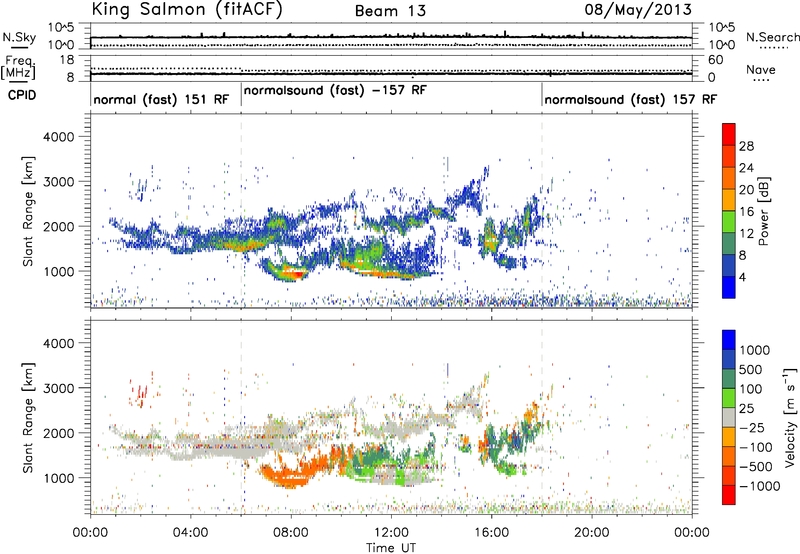Select the "04:00" time tick label
The width and height of the screenshot is (800, 554).
click(190, 533)
